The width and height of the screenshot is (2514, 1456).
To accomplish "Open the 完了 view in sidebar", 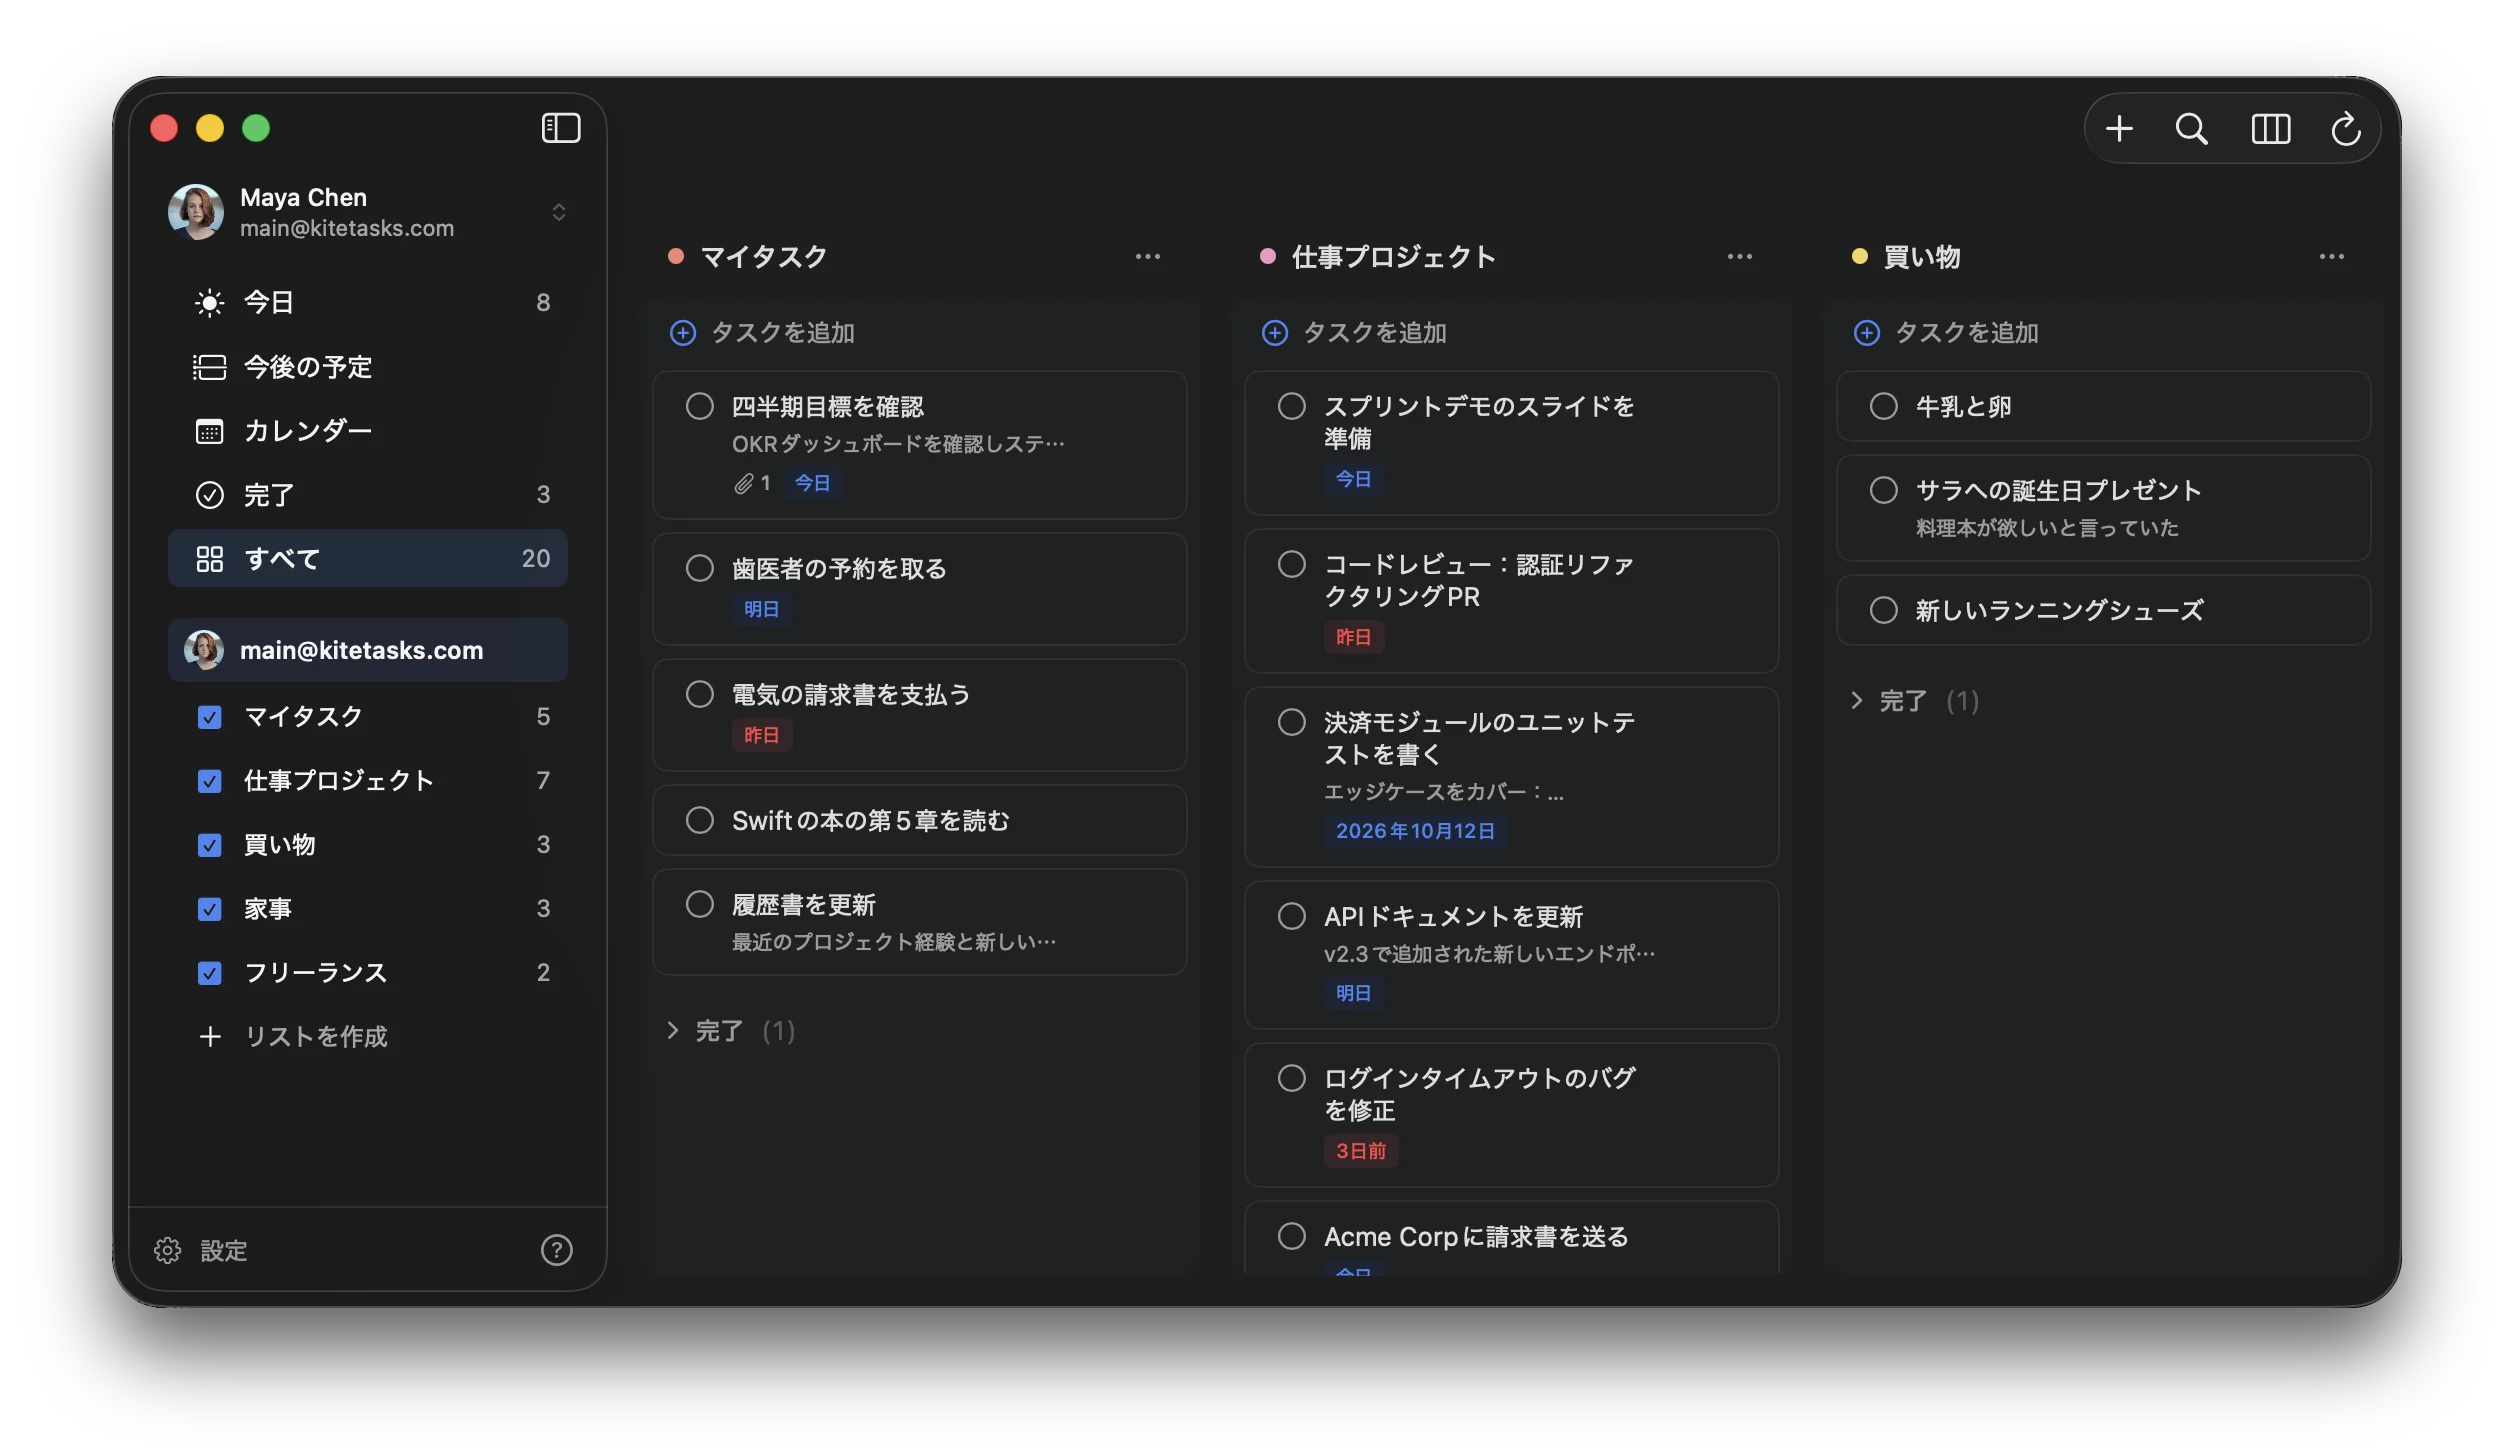I will (x=368, y=495).
